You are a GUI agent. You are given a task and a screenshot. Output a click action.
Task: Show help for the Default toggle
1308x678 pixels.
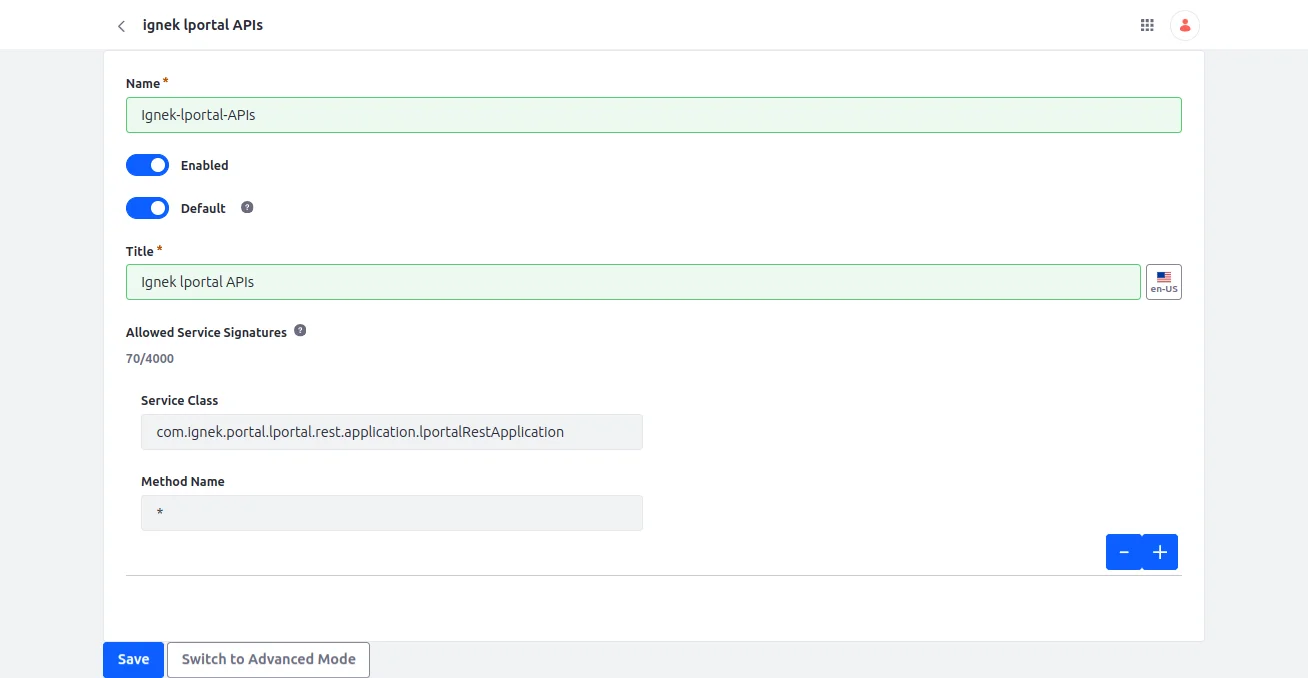(247, 208)
